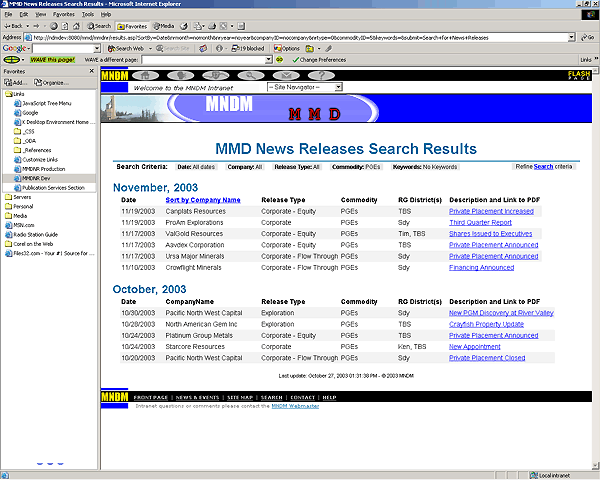Click the Forward arrow button

36,26
